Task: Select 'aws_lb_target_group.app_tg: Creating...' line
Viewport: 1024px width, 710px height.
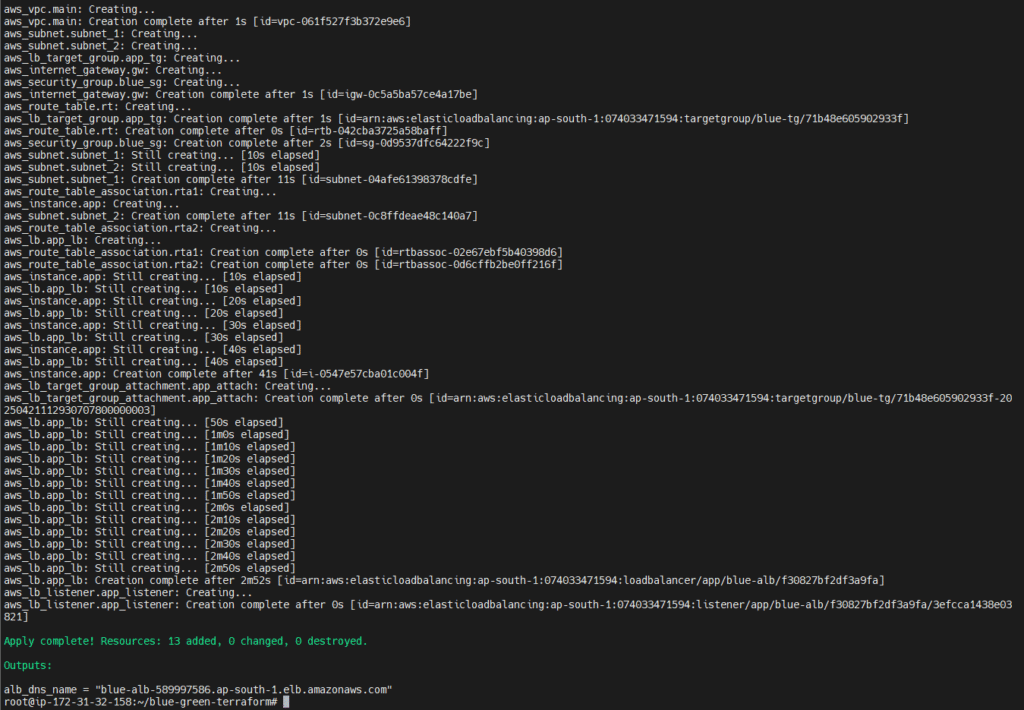Action: (122, 58)
